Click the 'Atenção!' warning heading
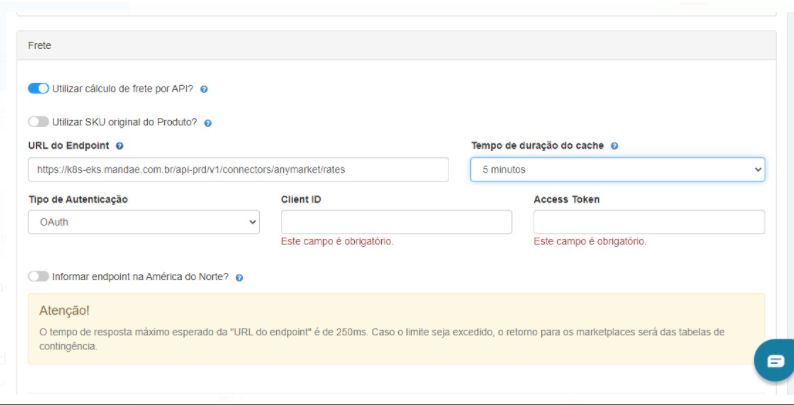The width and height of the screenshot is (794, 405). [64, 310]
